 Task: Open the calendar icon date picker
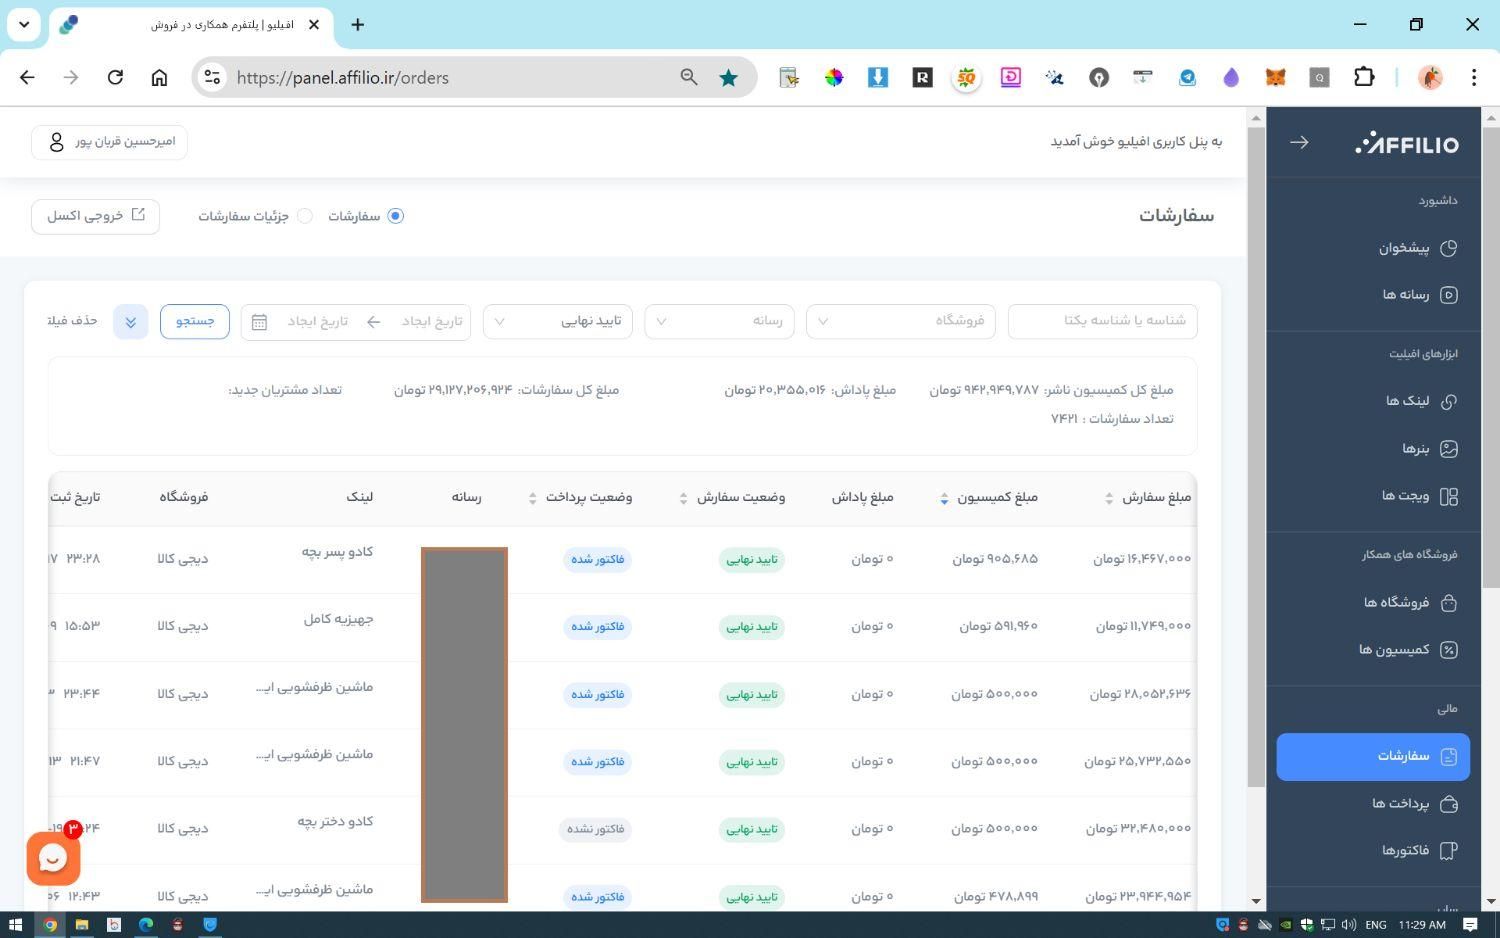[x=259, y=322]
